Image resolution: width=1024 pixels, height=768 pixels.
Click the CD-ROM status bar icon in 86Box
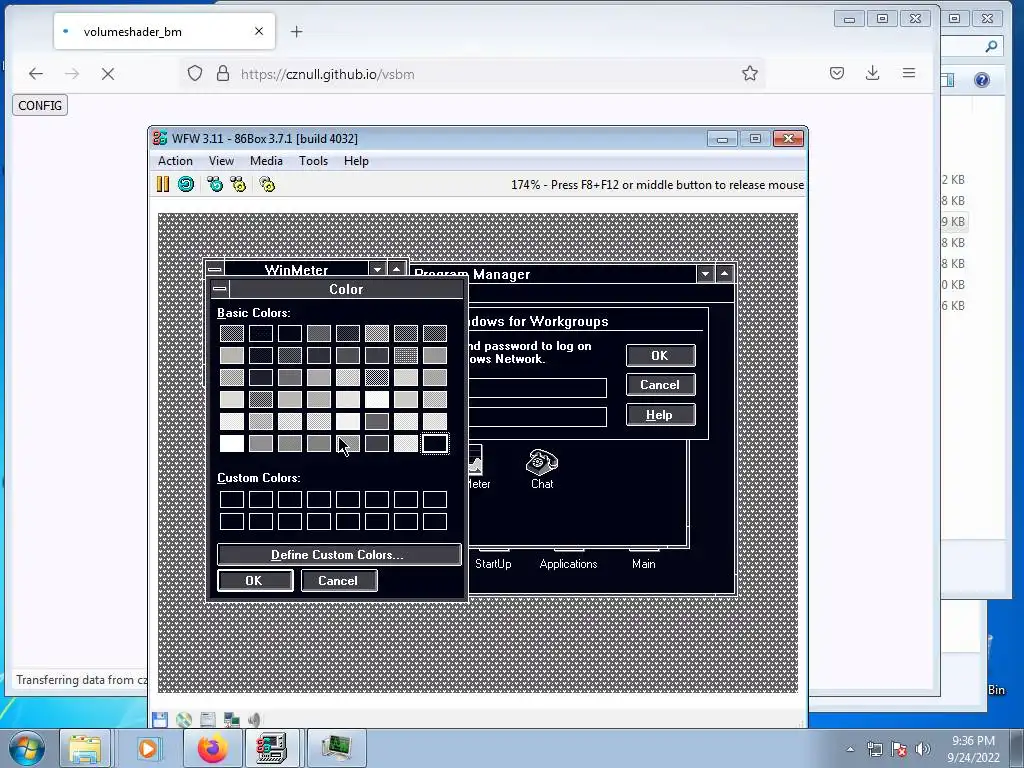(184, 720)
